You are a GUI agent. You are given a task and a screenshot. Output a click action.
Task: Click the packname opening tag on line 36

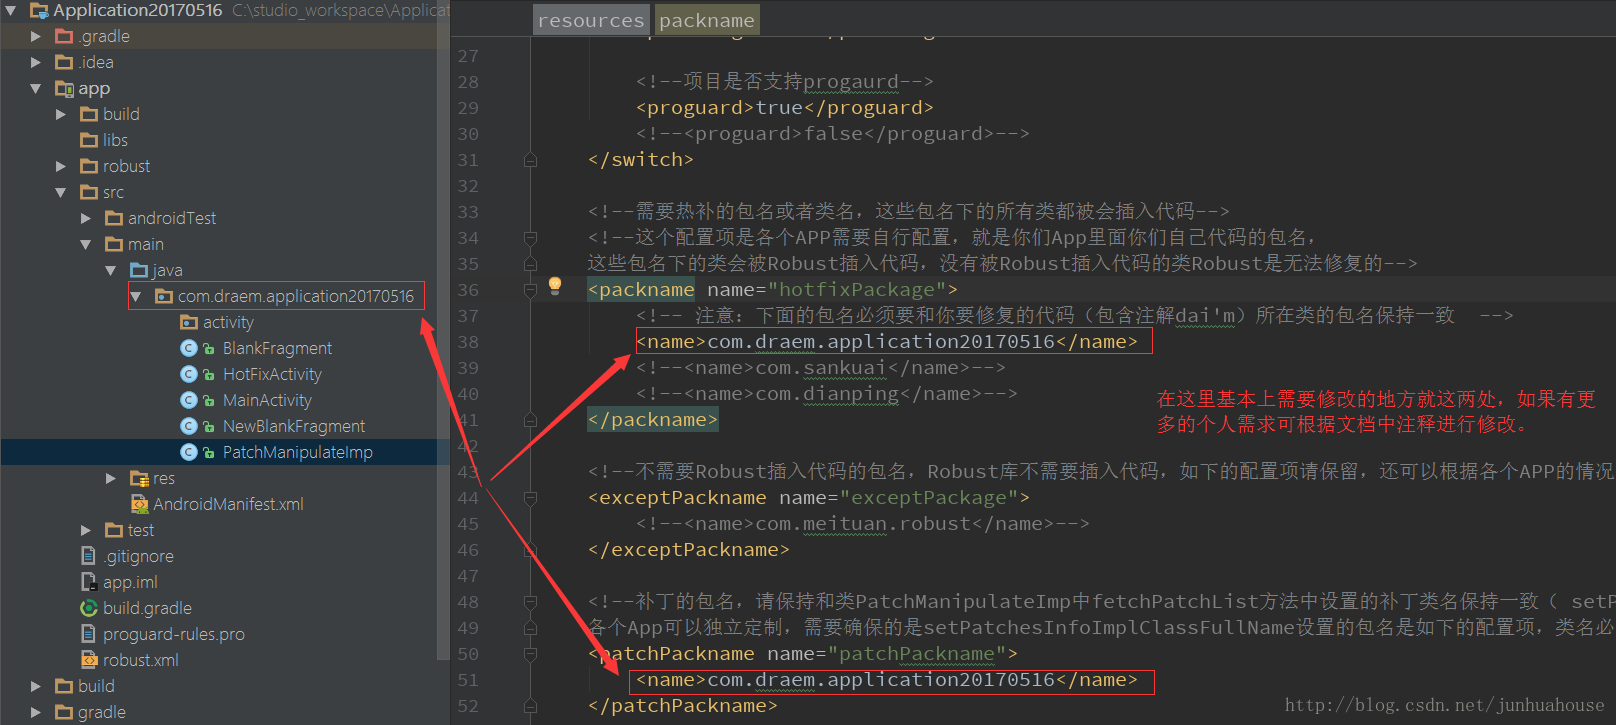(641, 290)
